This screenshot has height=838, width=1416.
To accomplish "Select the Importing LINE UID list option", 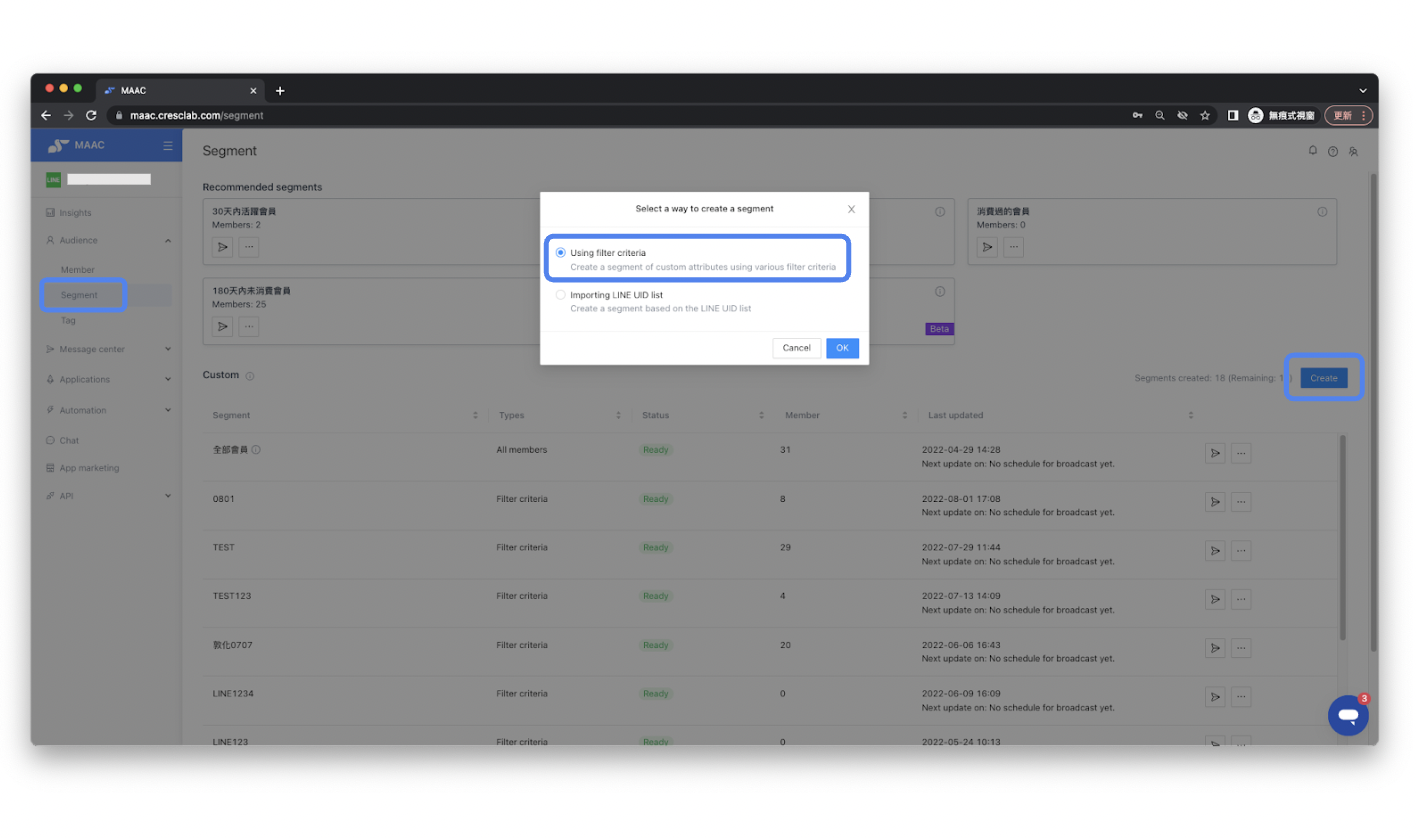I will point(560,295).
